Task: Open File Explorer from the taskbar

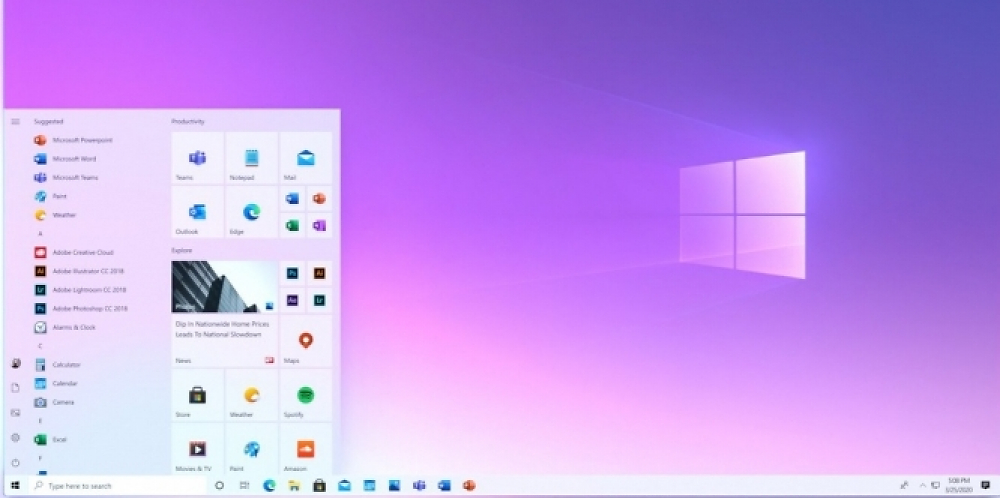Action: pos(294,486)
